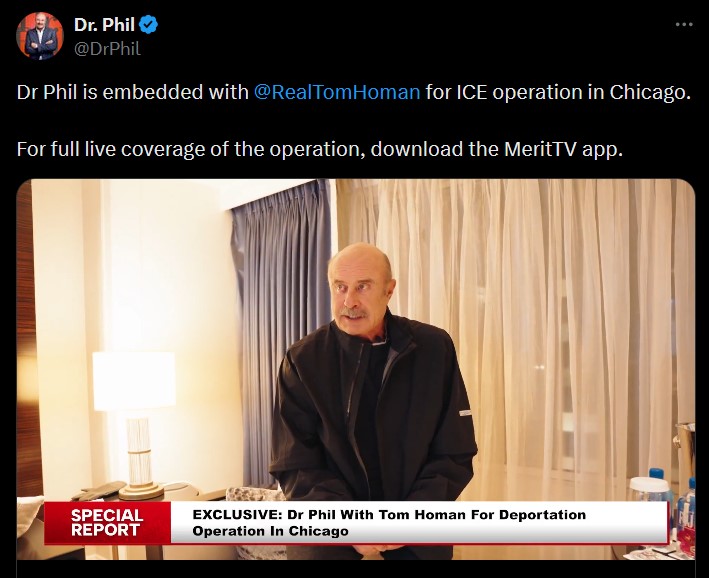Click the red SPECIAL REPORT badge

108,522
